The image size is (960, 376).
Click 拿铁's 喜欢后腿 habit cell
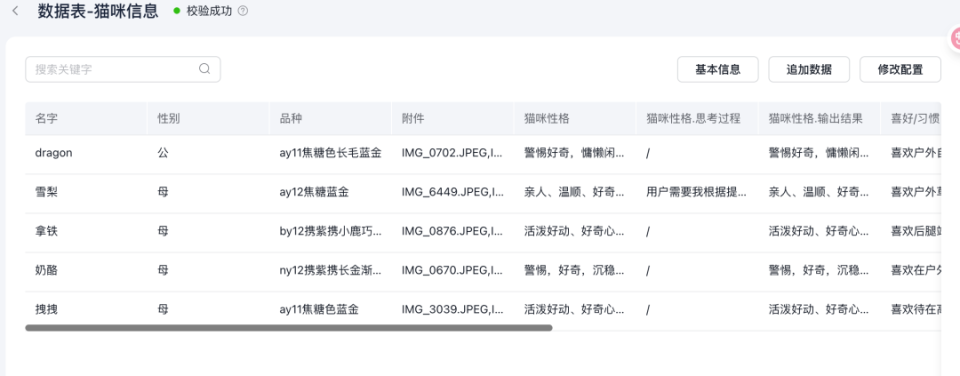coord(911,231)
